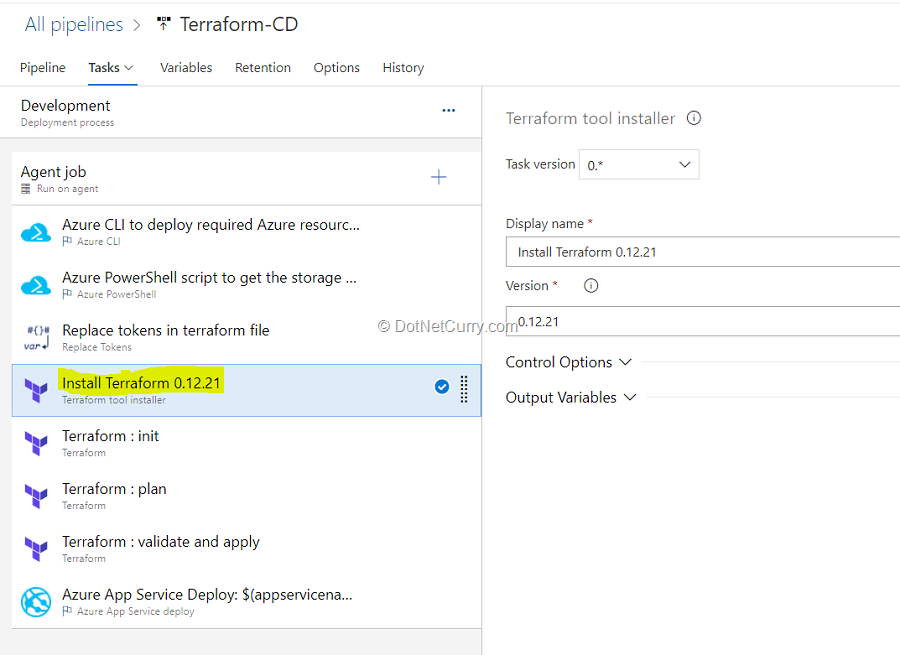This screenshot has width=900, height=655.
Task: Click the Terraform tool installer task icon
Action: pyautogui.click(x=36, y=390)
